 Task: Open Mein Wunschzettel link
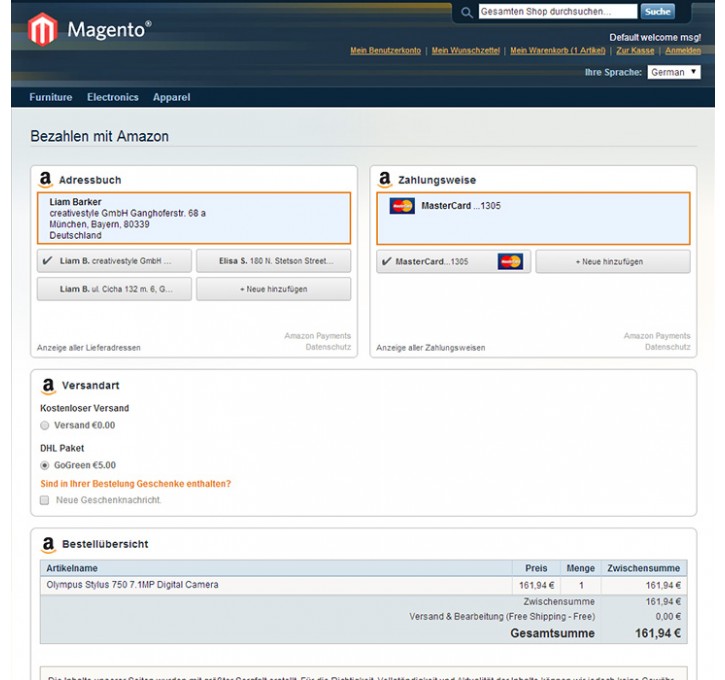pos(466,51)
